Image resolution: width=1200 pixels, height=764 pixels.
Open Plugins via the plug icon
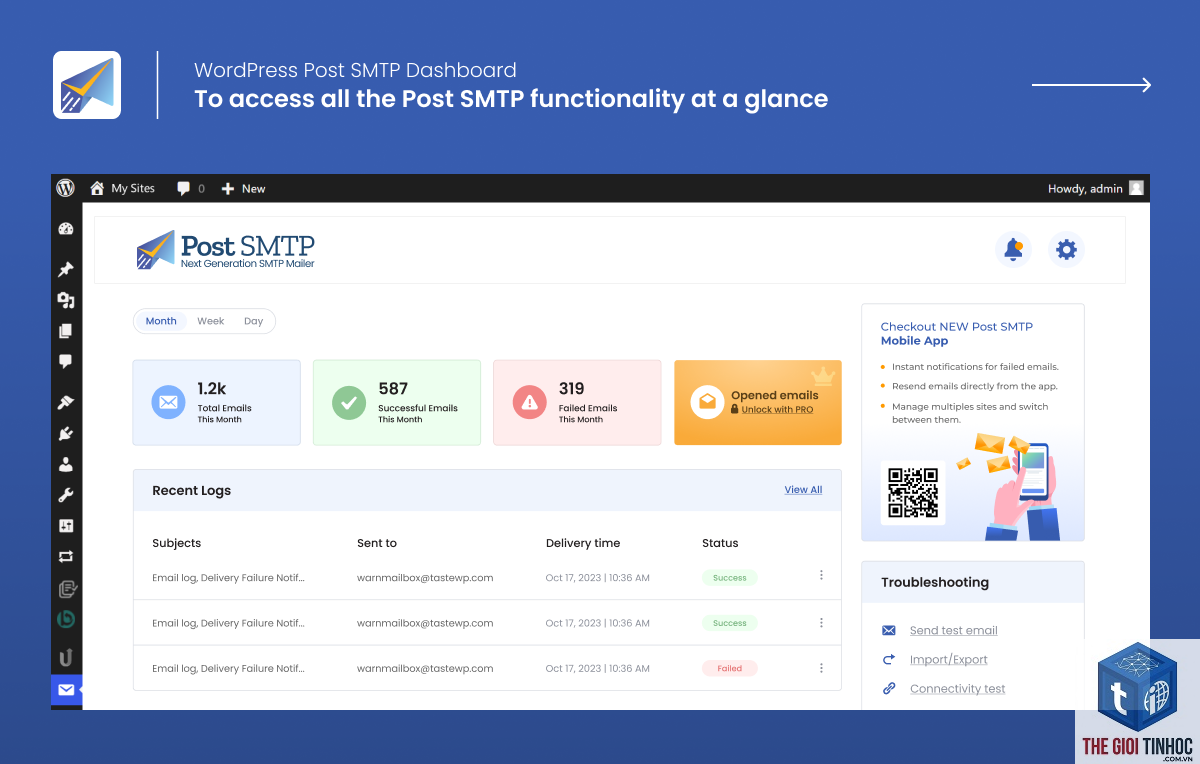coord(66,433)
